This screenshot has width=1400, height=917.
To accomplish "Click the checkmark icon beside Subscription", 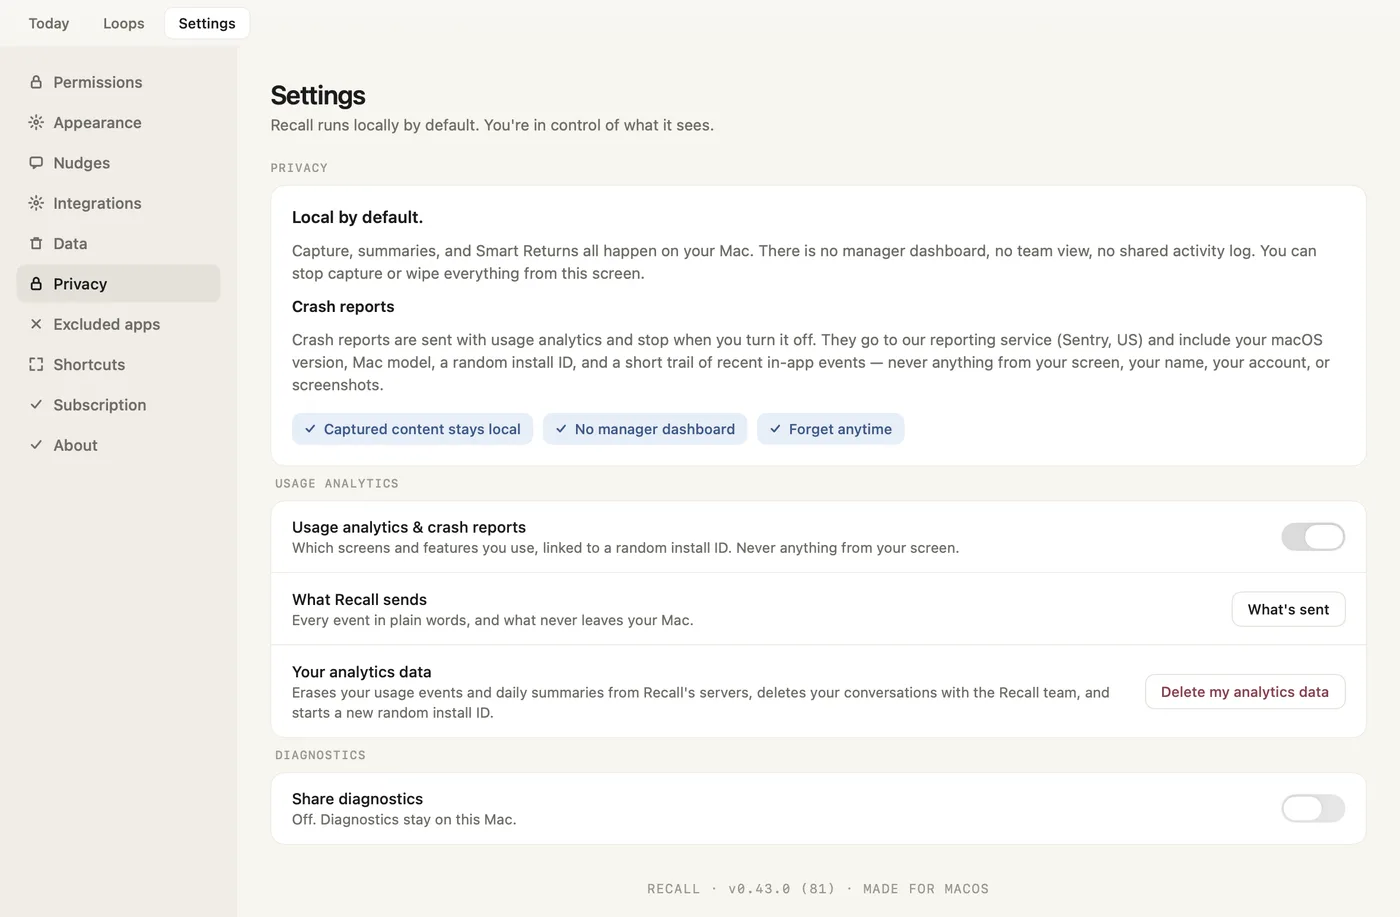I will pyautogui.click(x=36, y=404).
